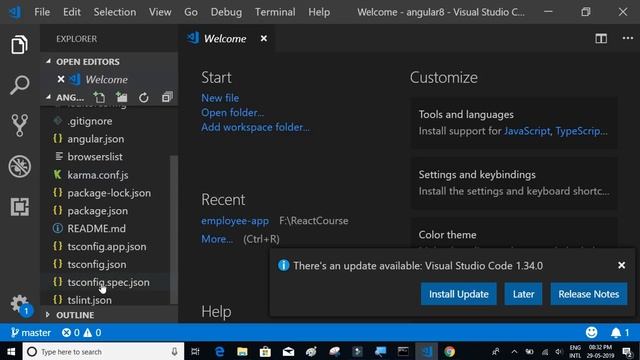
Task: Open Microsoft Edge from taskbar
Action: point(220,351)
